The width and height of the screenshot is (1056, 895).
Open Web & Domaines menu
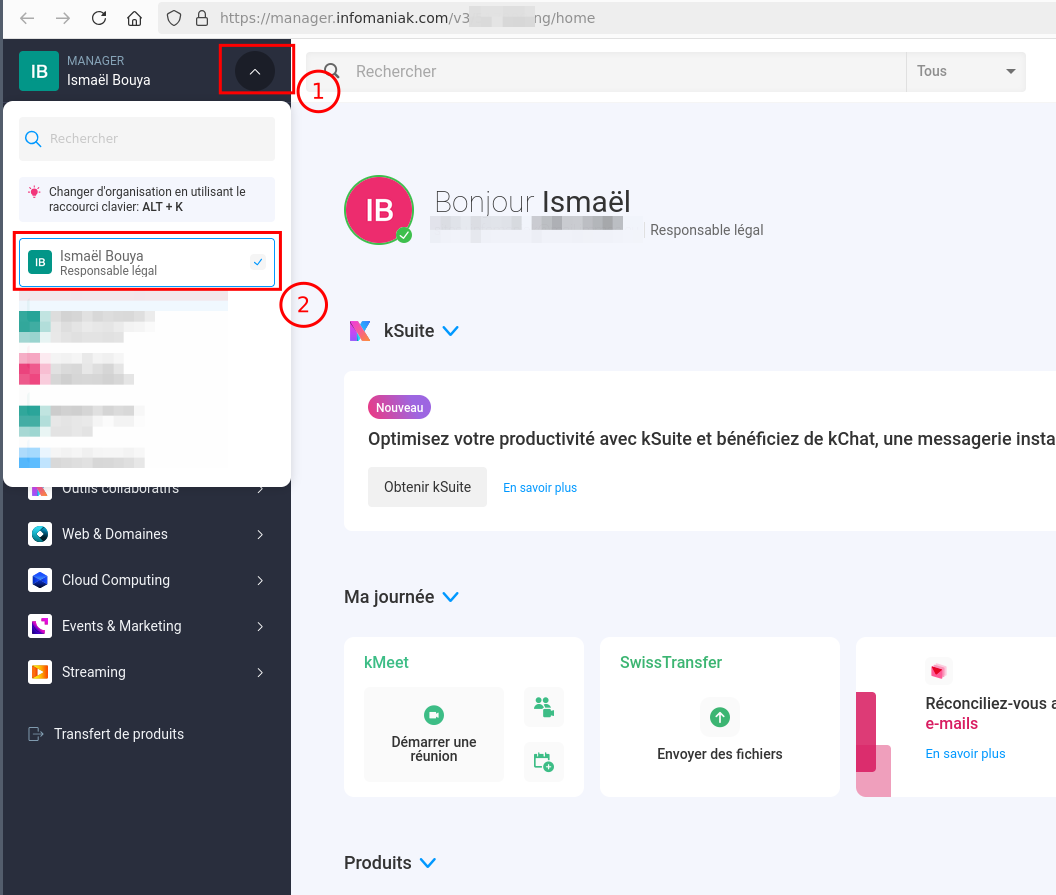tap(147, 534)
